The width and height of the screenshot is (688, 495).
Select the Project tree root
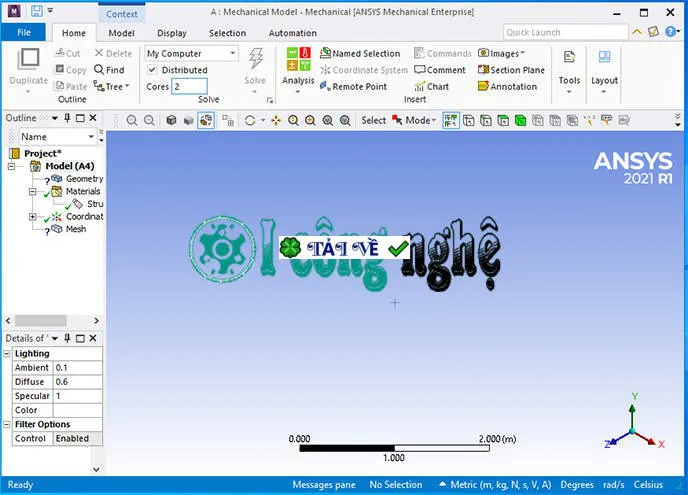coord(42,154)
